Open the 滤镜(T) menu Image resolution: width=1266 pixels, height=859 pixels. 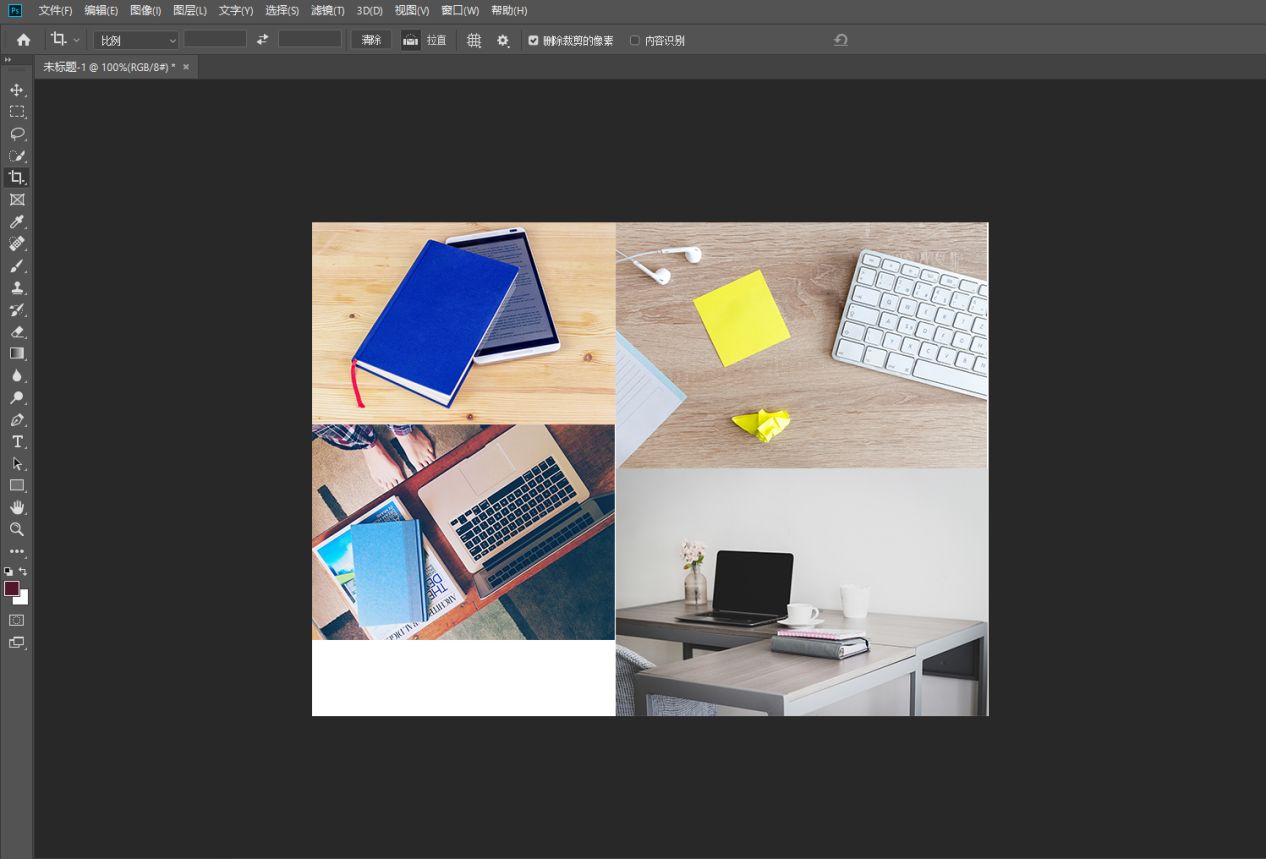(x=327, y=11)
